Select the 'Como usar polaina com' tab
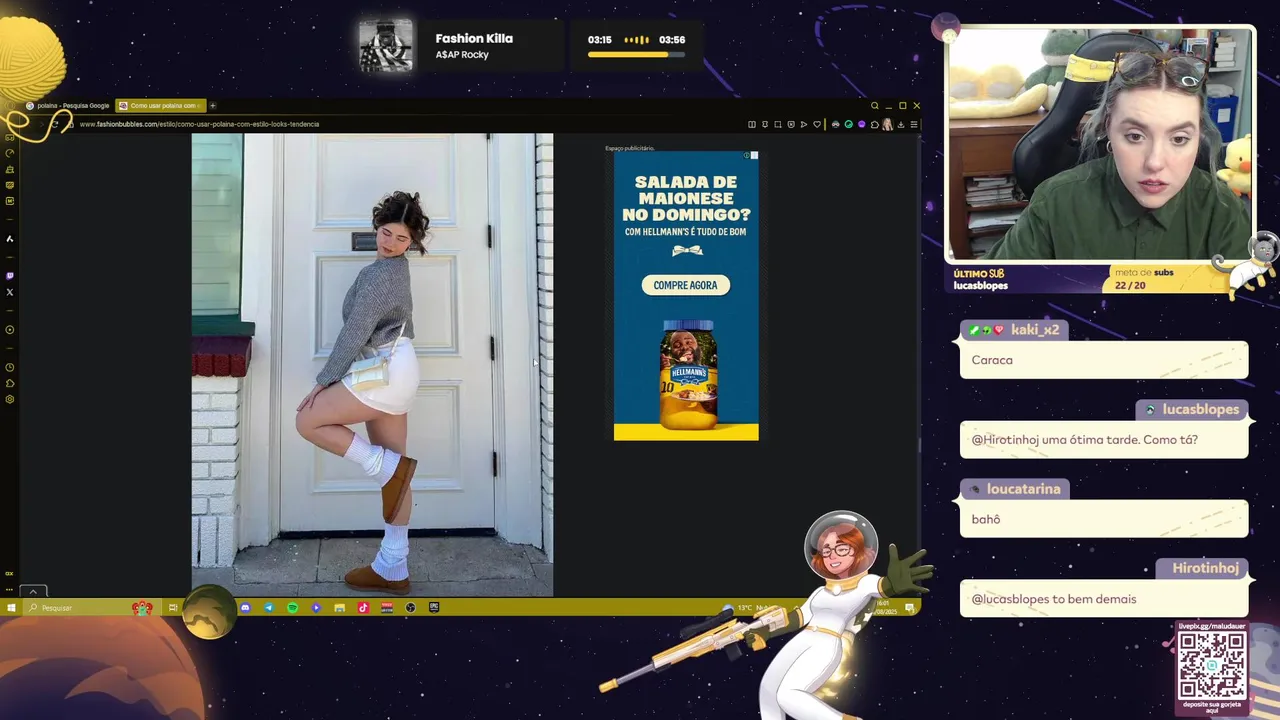The image size is (1280, 720). [161, 105]
